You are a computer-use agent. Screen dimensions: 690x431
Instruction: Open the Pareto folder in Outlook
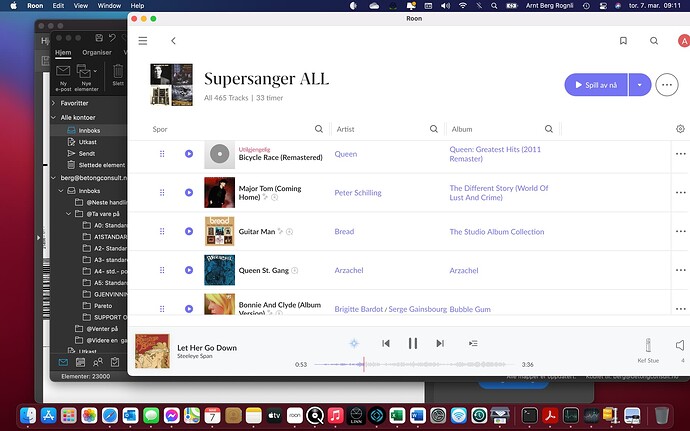click(x=103, y=306)
